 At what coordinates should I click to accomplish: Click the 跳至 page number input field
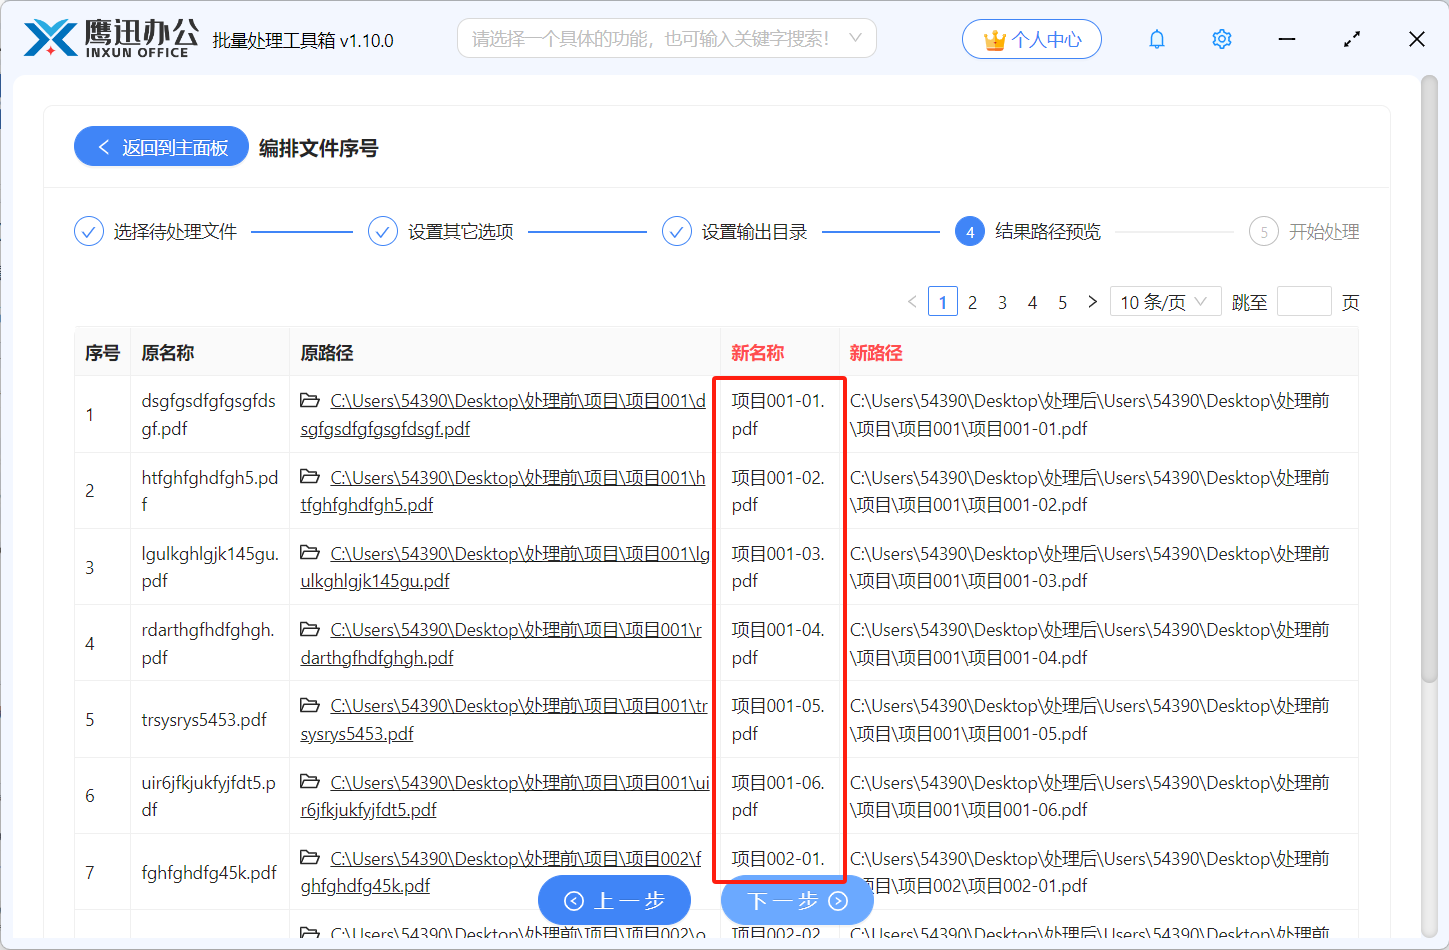tap(1304, 300)
